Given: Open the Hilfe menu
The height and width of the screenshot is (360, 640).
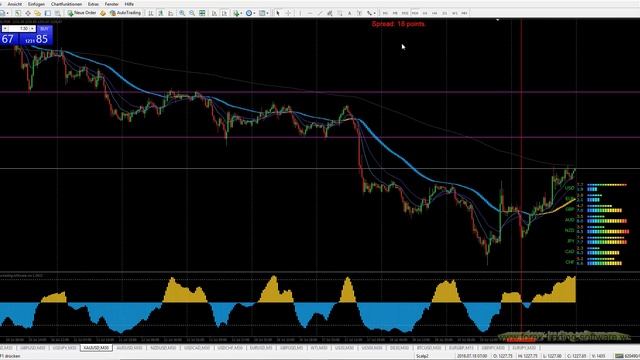Looking at the screenshot, I should [129, 4].
